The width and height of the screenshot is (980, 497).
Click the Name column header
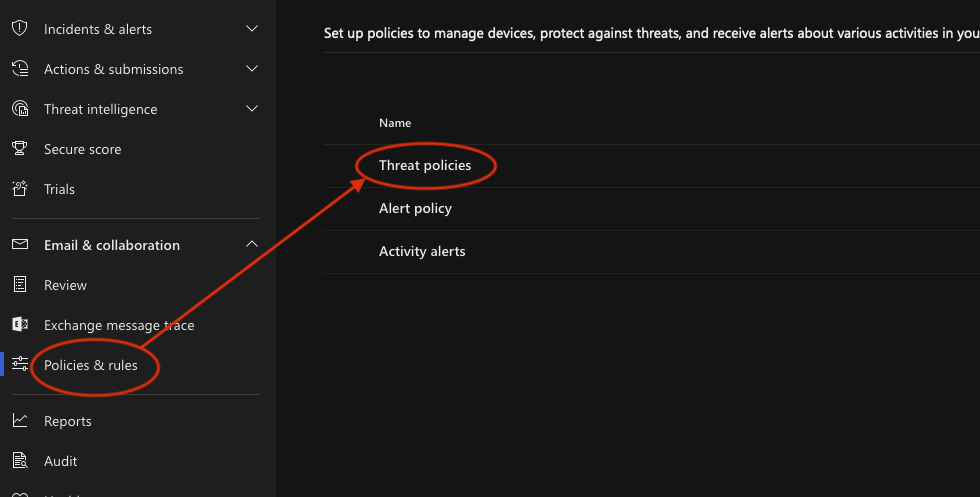pos(395,123)
